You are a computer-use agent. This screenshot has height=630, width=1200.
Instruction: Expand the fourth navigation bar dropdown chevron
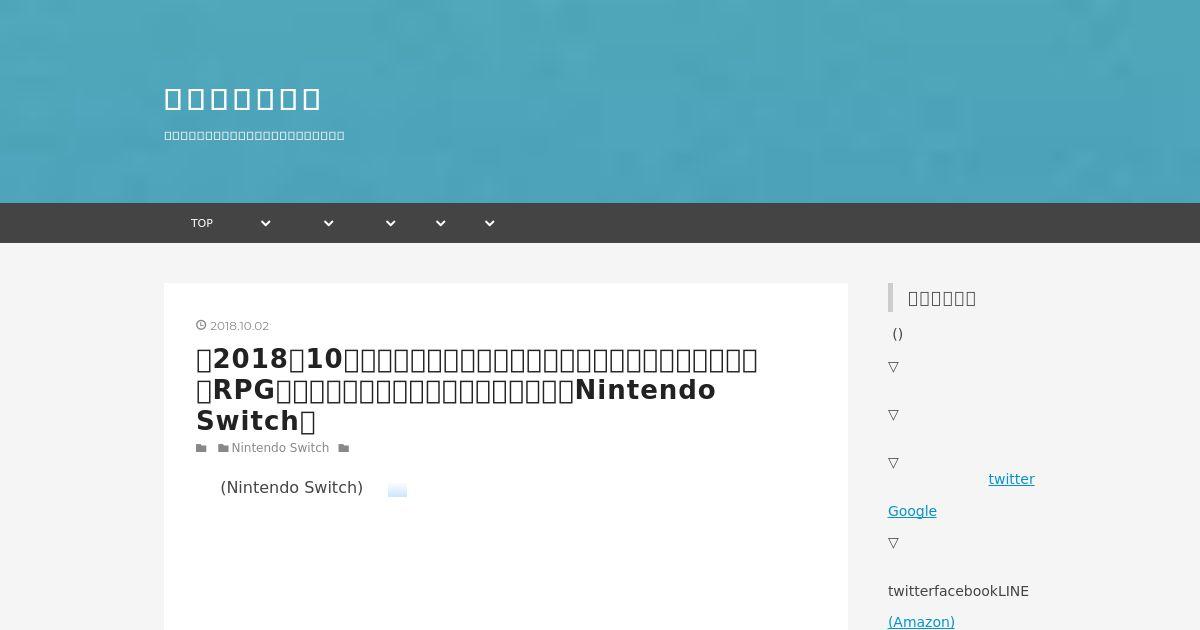440,223
